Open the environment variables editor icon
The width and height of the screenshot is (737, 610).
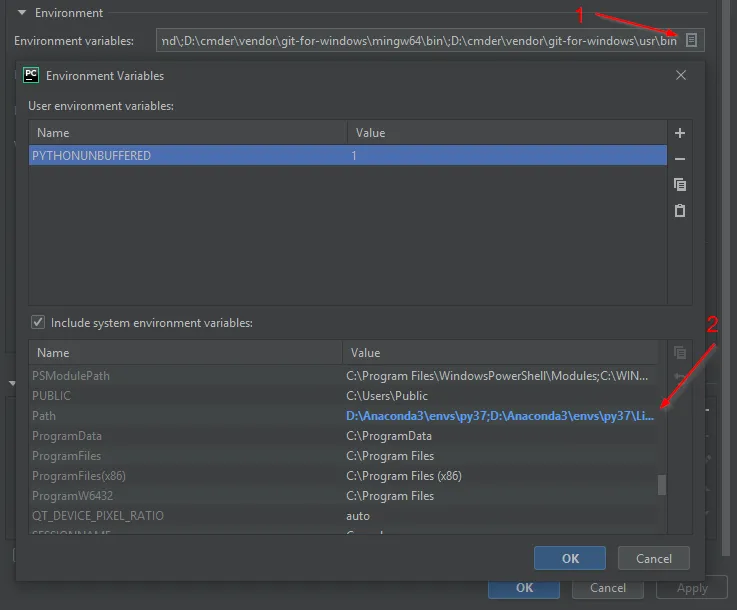(x=691, y=40)
